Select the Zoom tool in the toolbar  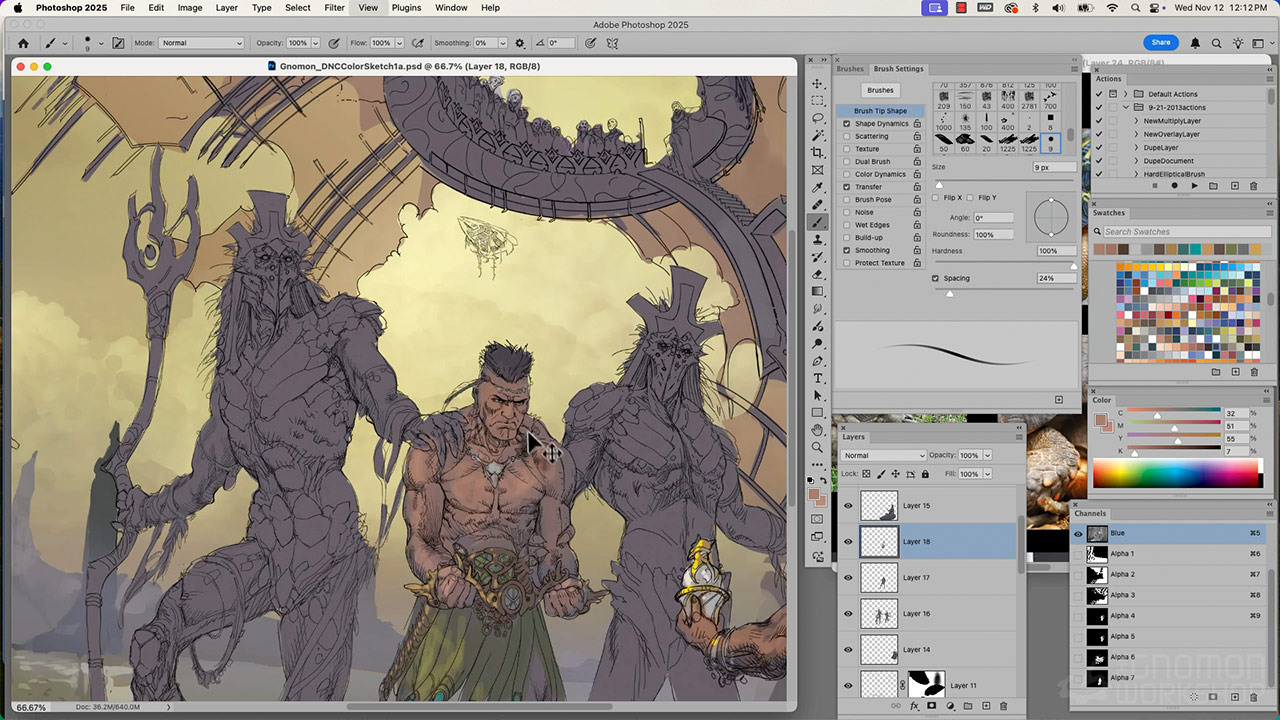coord(818,447)
